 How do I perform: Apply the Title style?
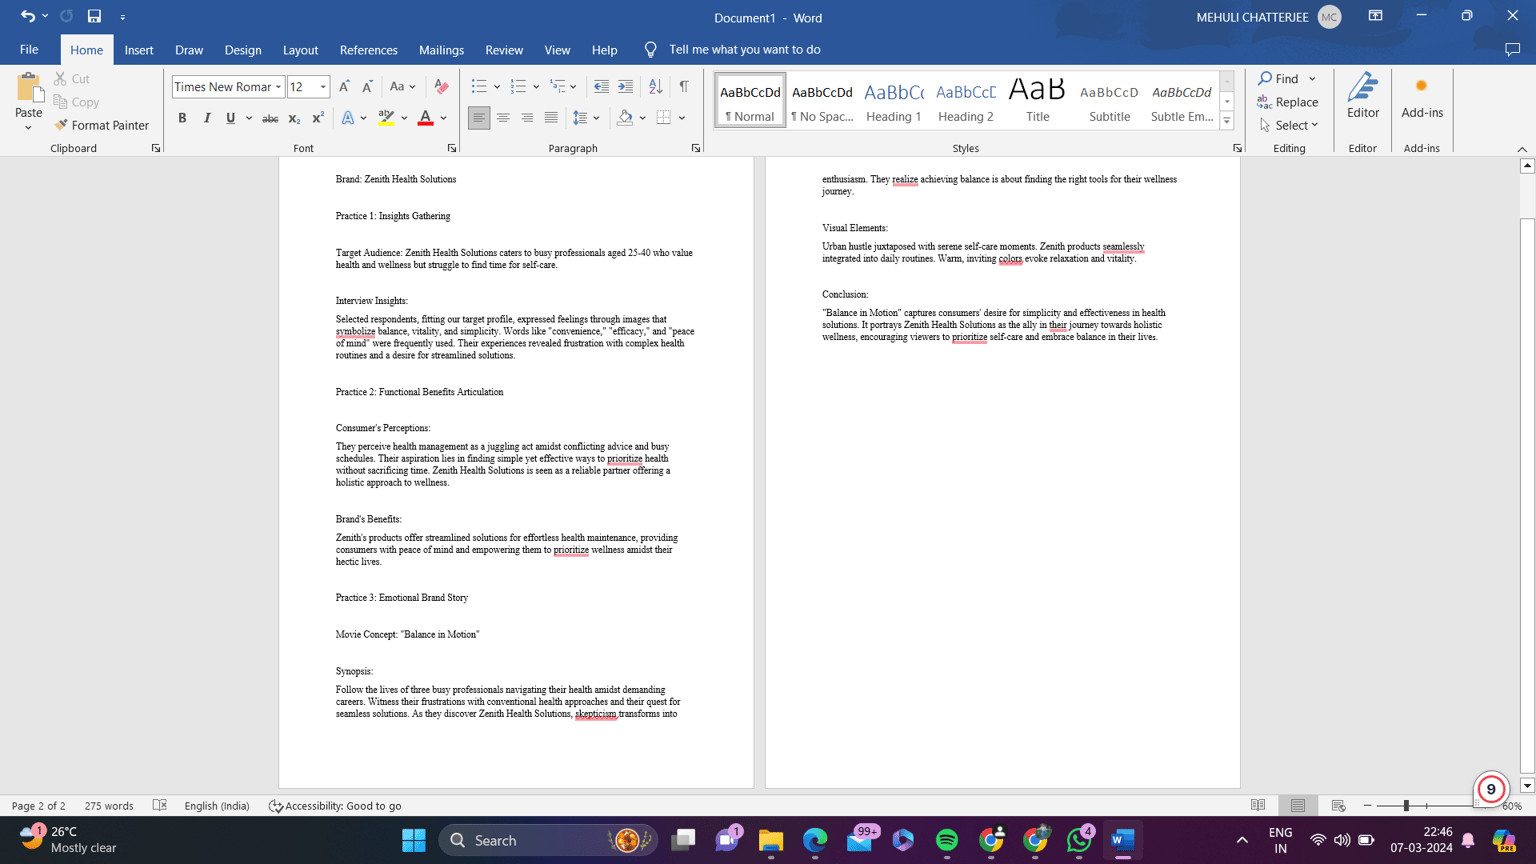pyautogui.click(x=1038, y=100)
